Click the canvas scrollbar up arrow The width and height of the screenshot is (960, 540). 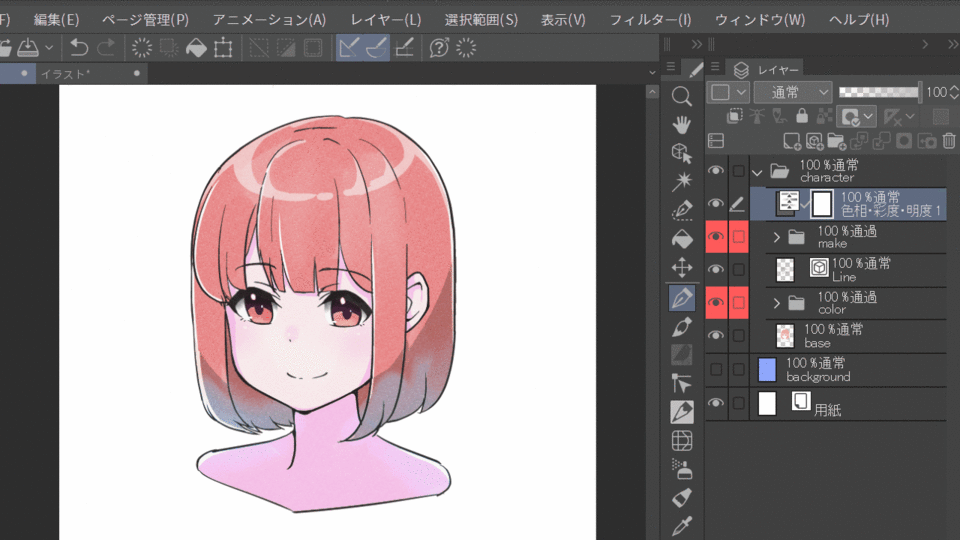click(x=652, y=92)
